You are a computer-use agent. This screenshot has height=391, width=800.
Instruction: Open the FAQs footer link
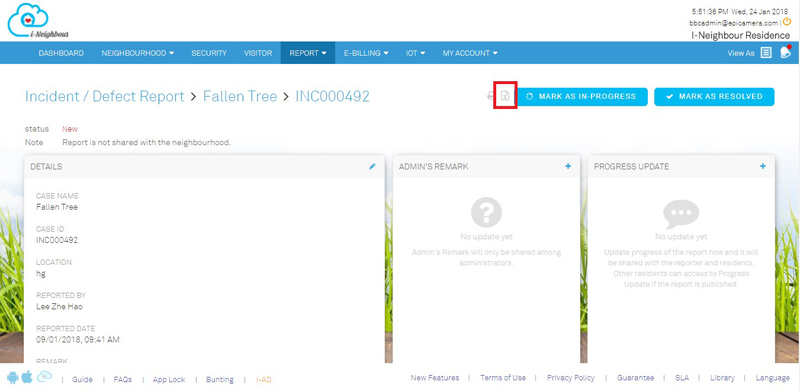coord(122,380)
